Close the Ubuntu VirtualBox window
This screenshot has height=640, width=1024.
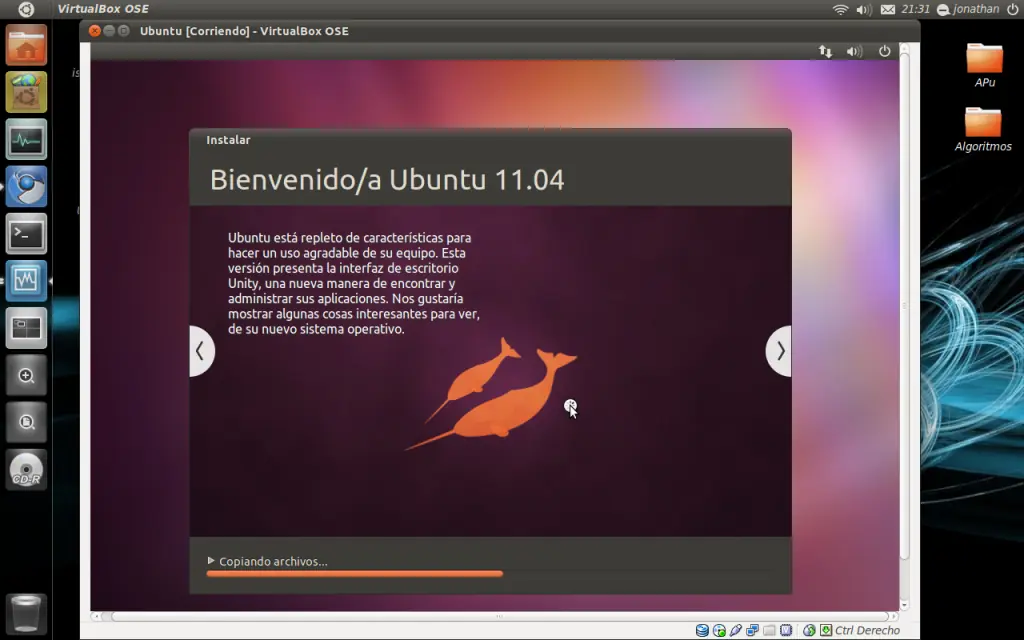click(x=95, y=31)
